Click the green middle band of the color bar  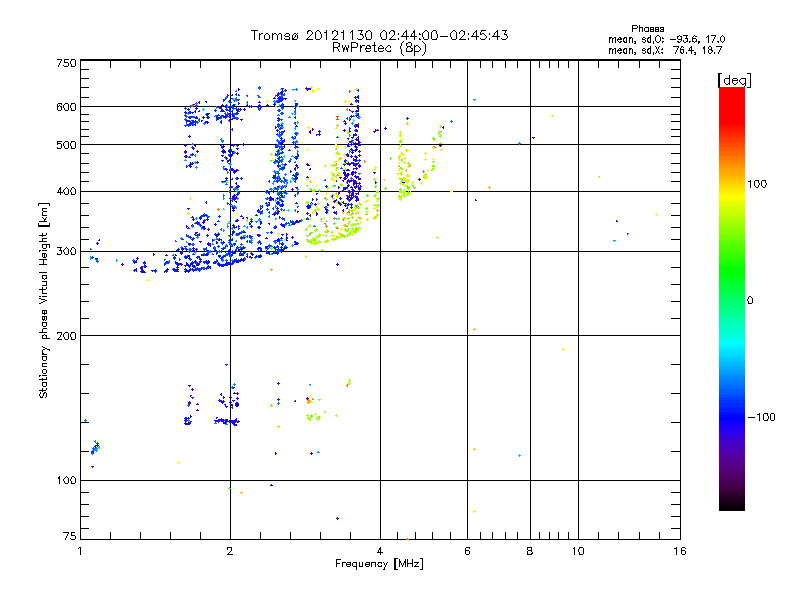tap(732, 268)
